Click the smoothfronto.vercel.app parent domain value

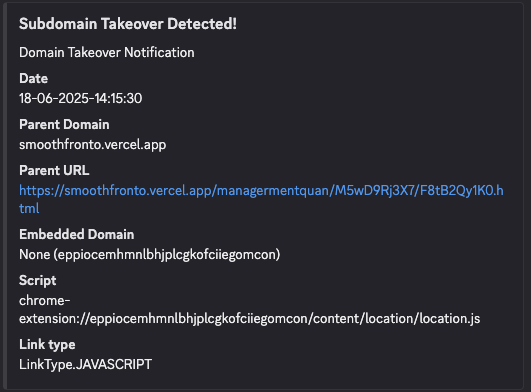[92, 145]
